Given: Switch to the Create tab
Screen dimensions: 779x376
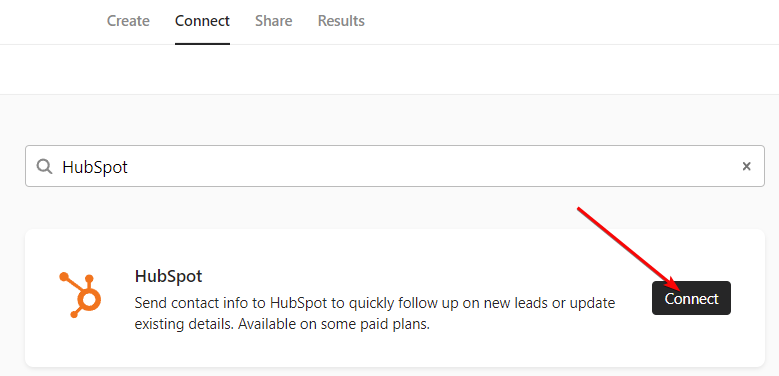Looking at the screenshot, I should 128,21.
